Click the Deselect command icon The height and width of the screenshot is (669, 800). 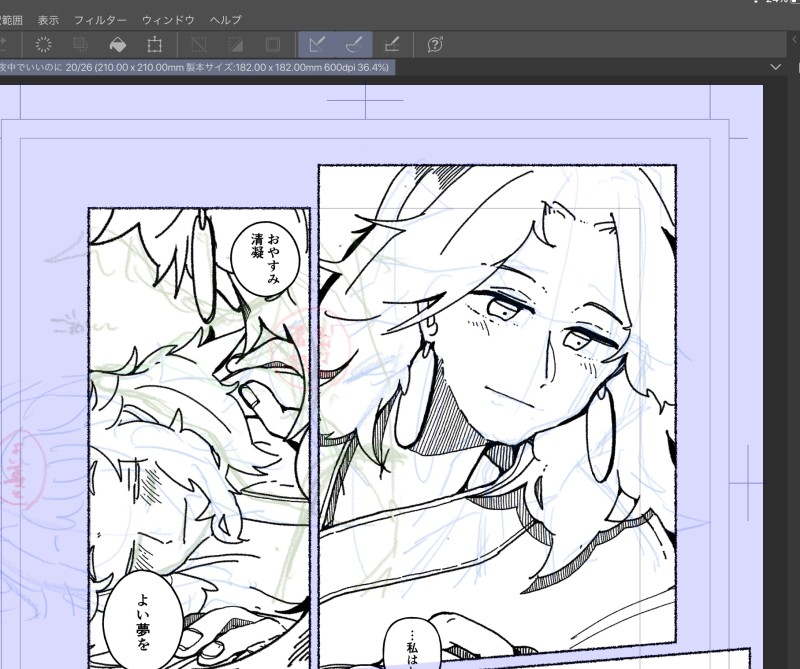[x=199, y=45]
